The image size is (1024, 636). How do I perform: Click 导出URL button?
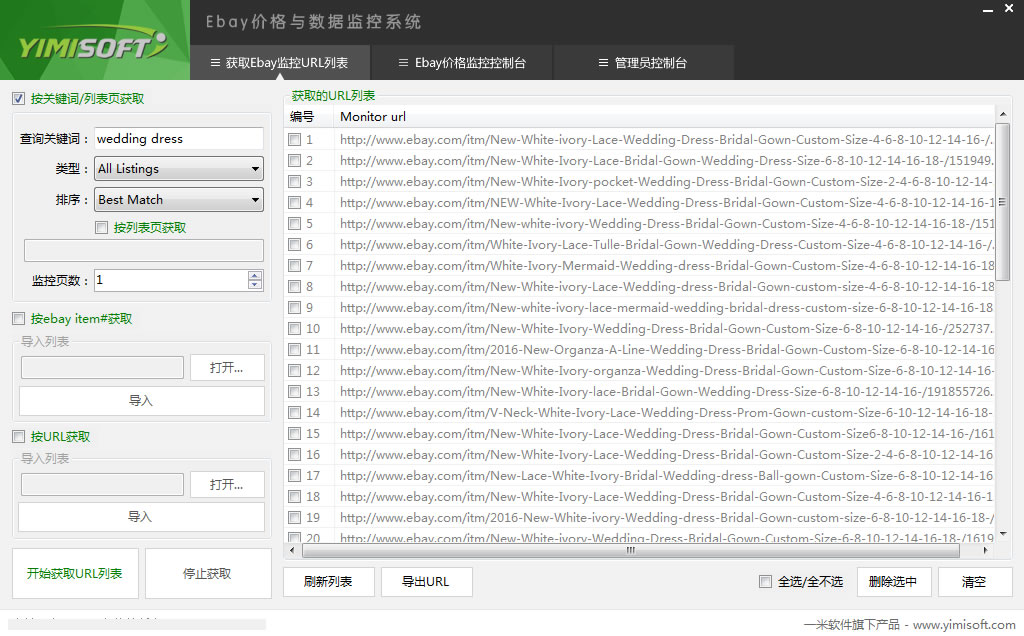pyautogui.click(x=426, y=581)
